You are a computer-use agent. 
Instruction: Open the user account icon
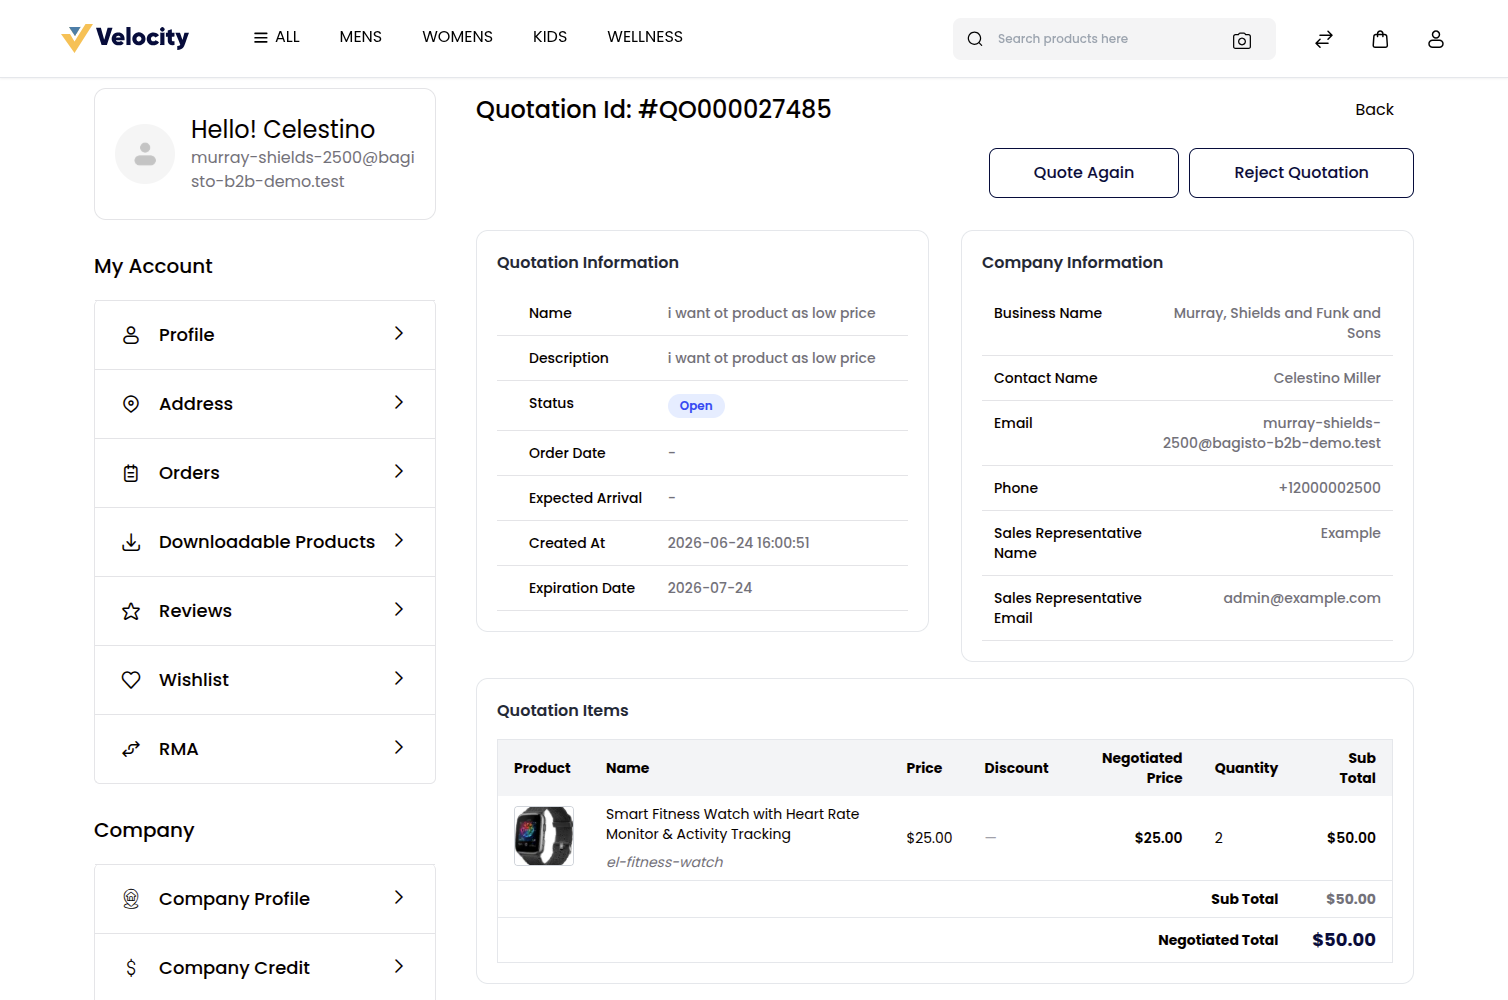[1436, 39]
